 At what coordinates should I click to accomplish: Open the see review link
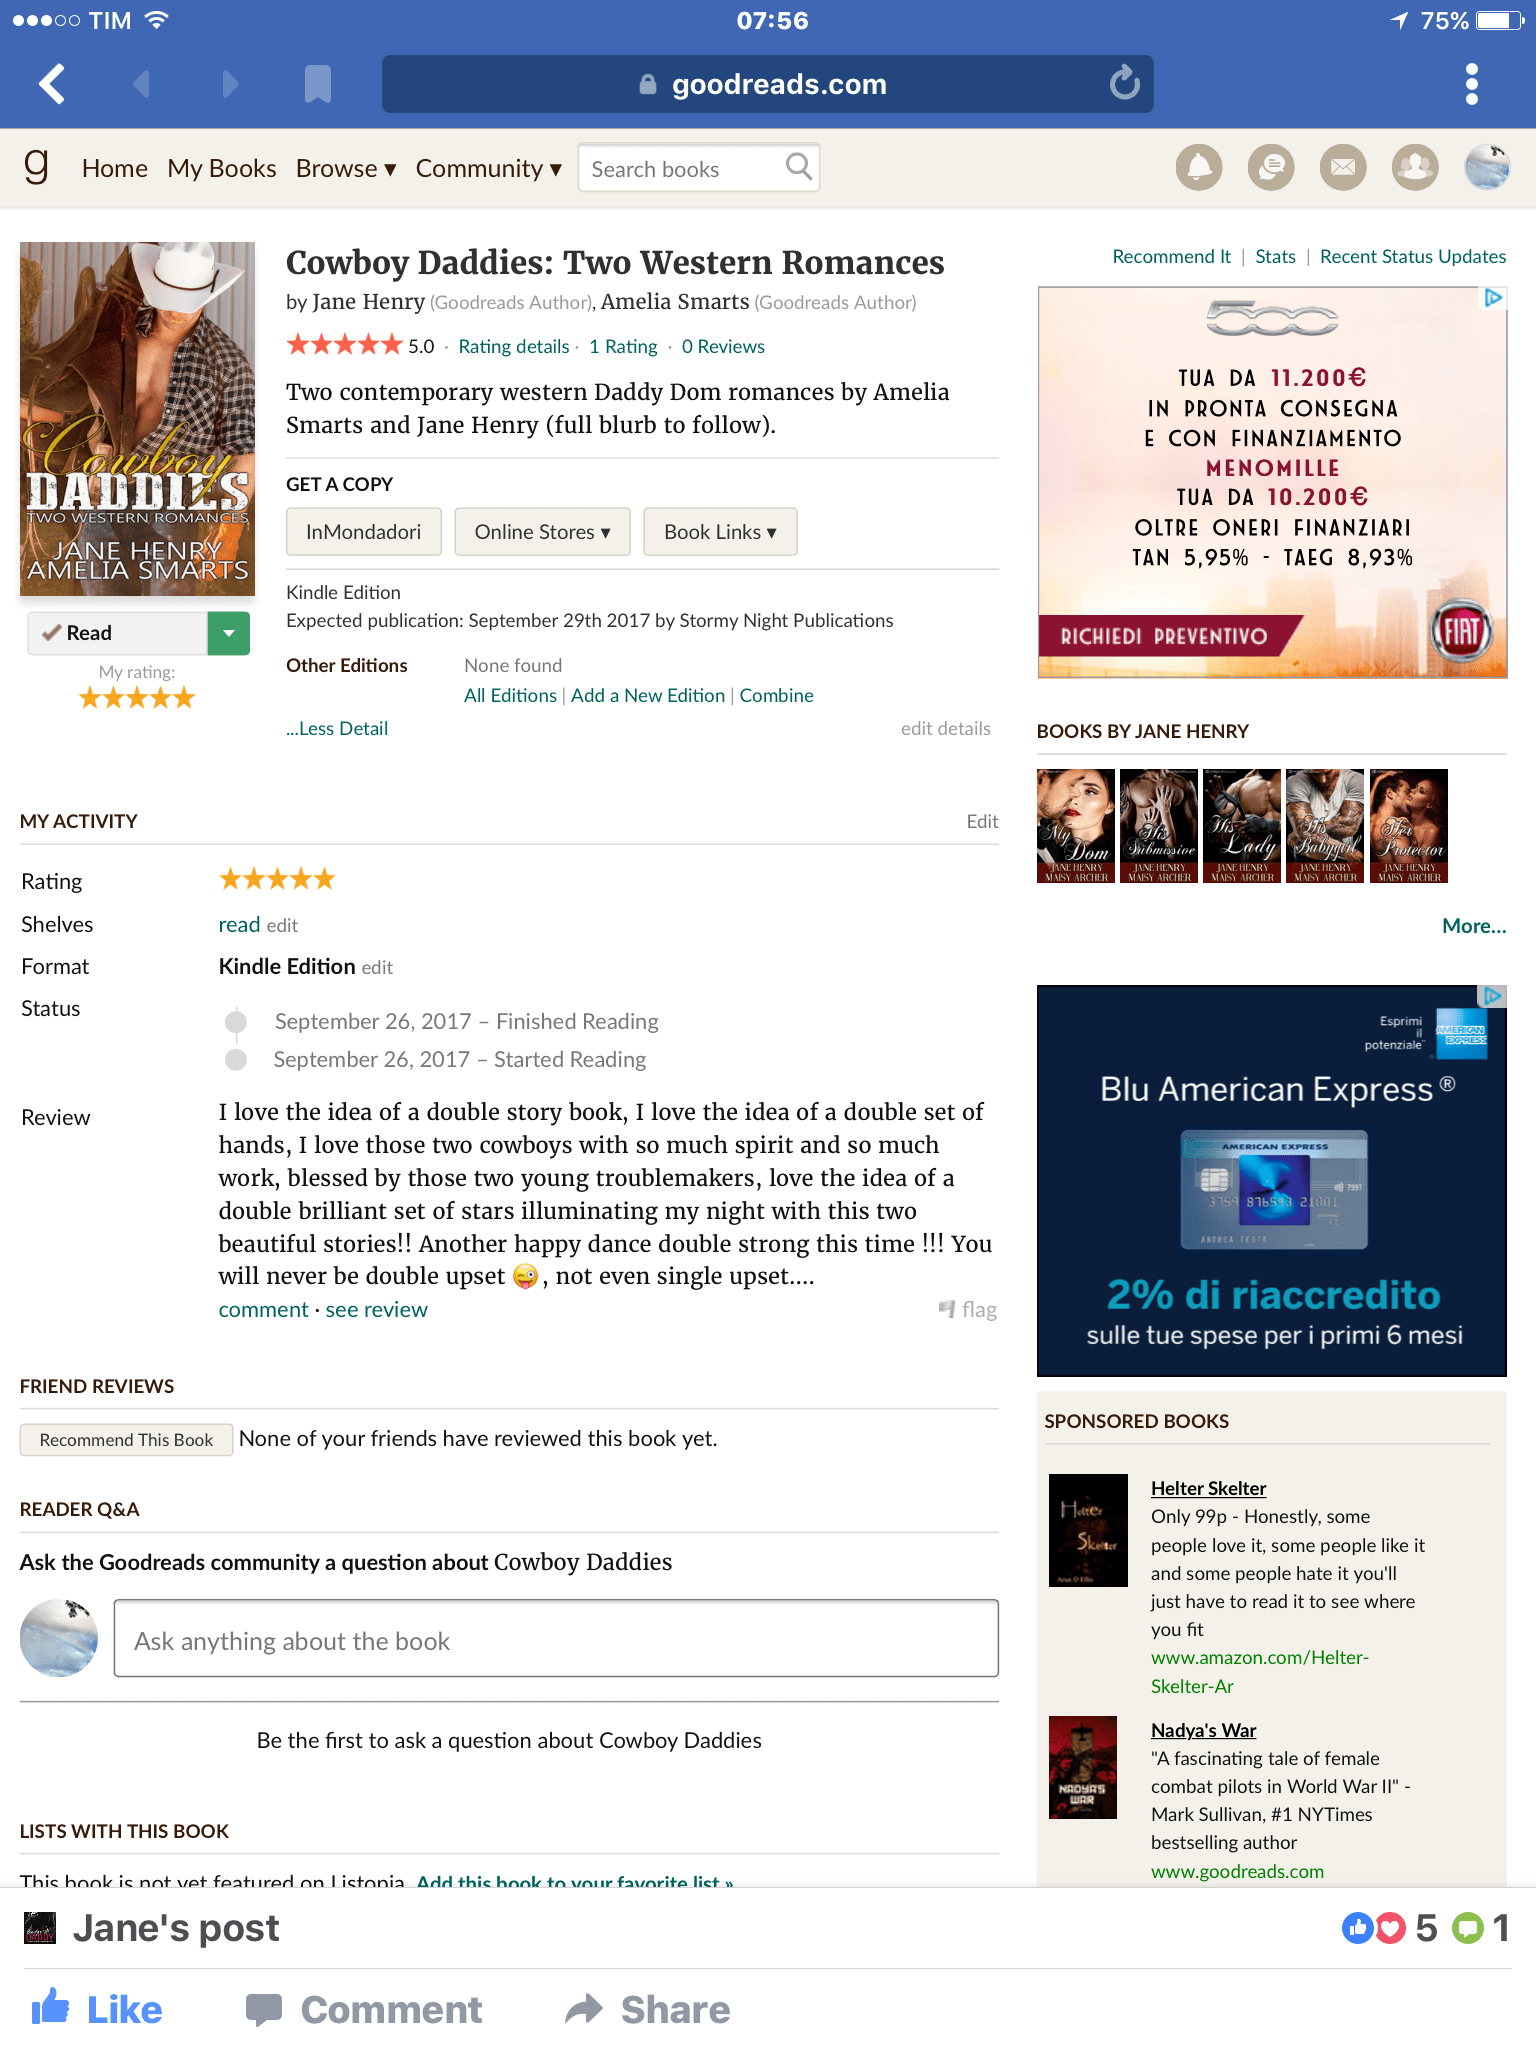[376, 1310]
